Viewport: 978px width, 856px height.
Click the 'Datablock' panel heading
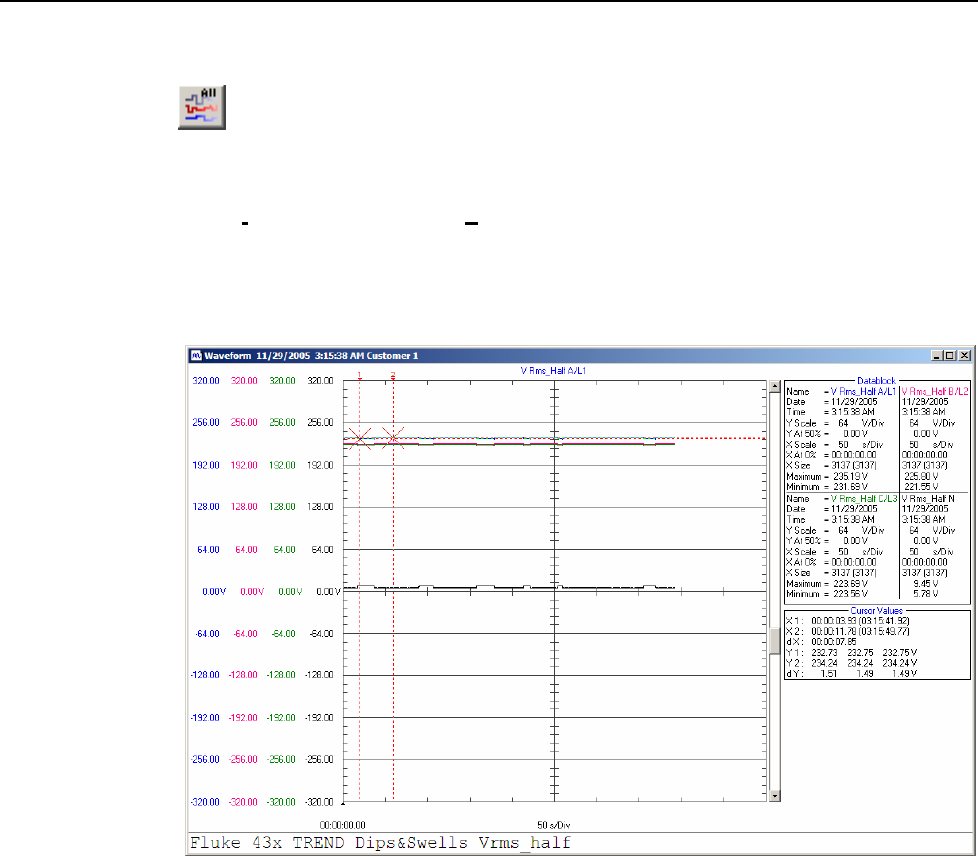(876, 381)
